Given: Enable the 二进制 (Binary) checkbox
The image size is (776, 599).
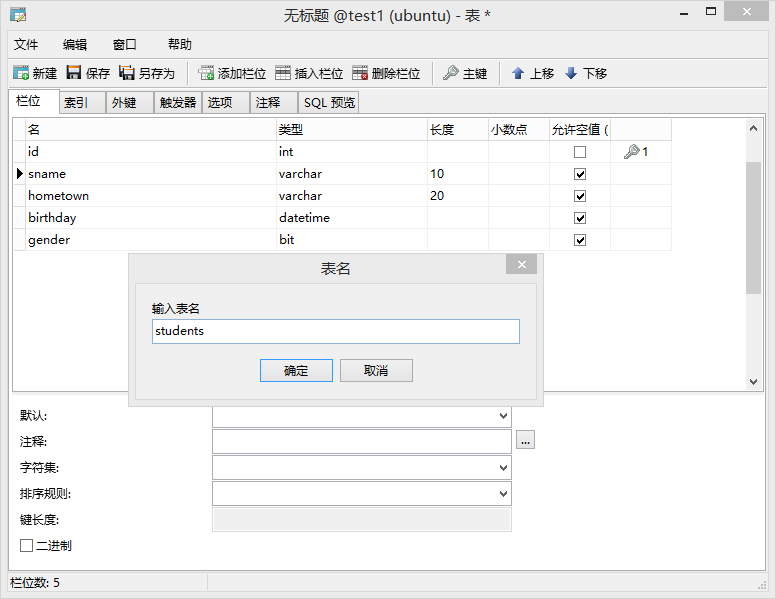Looking at the screenshot, I should [27, 545].
